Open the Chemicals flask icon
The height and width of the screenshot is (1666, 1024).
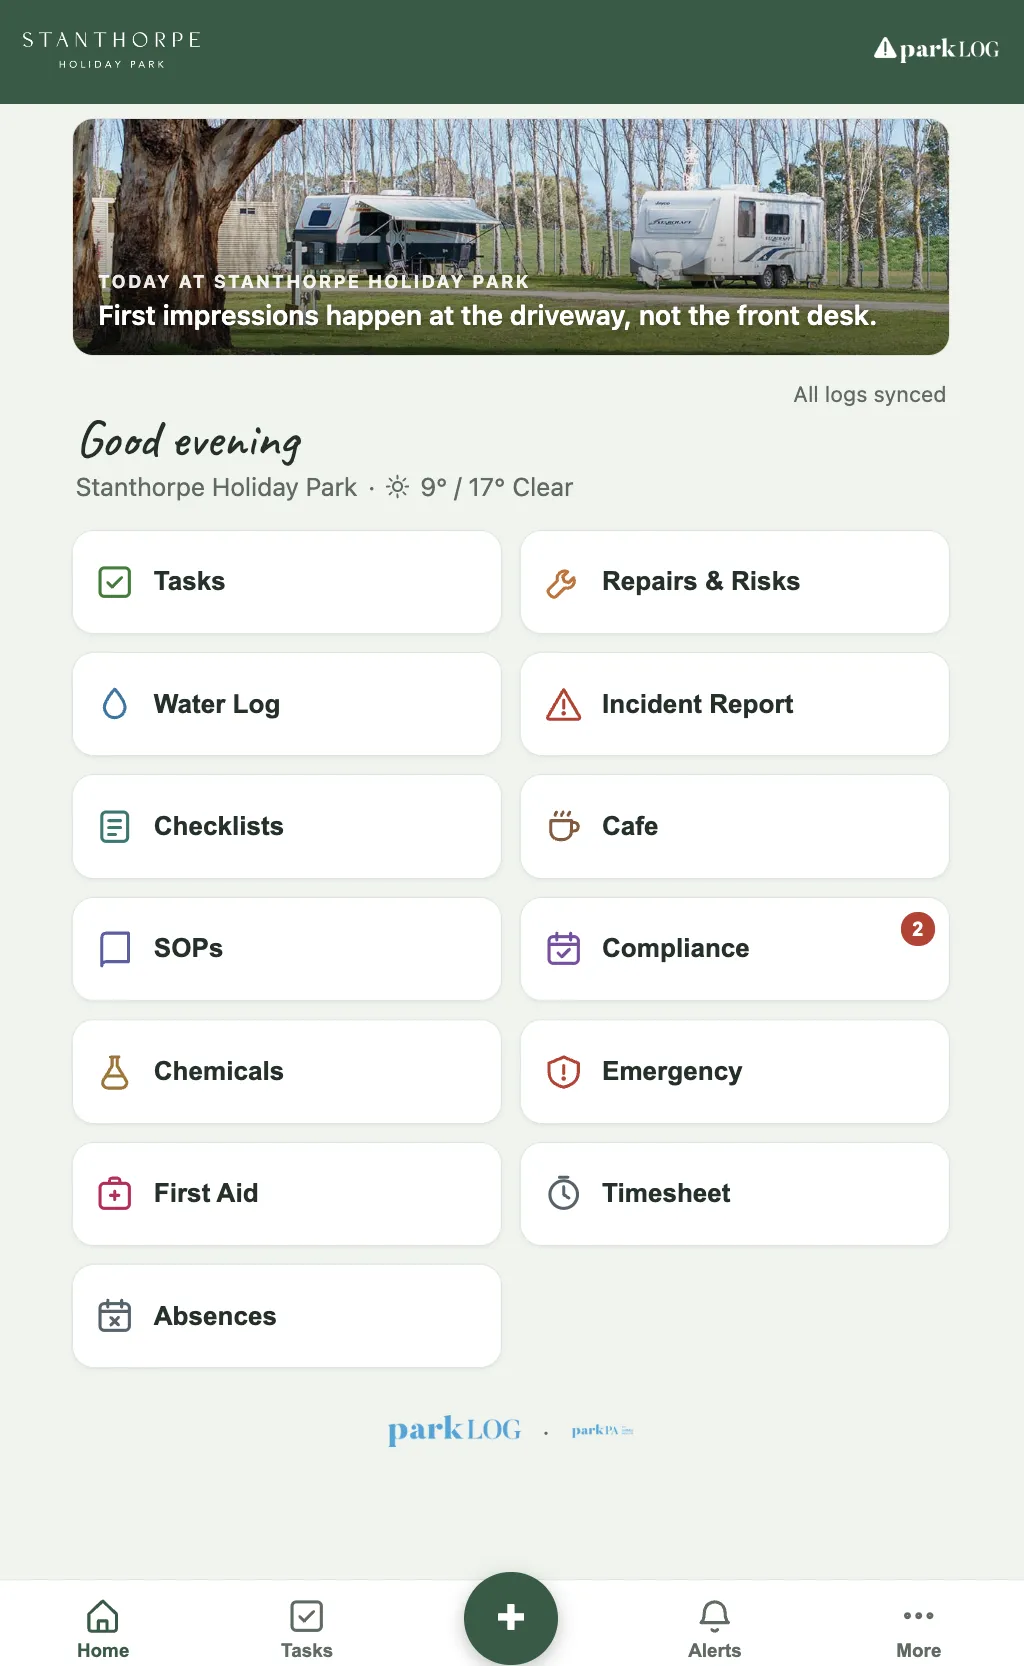115,1072
